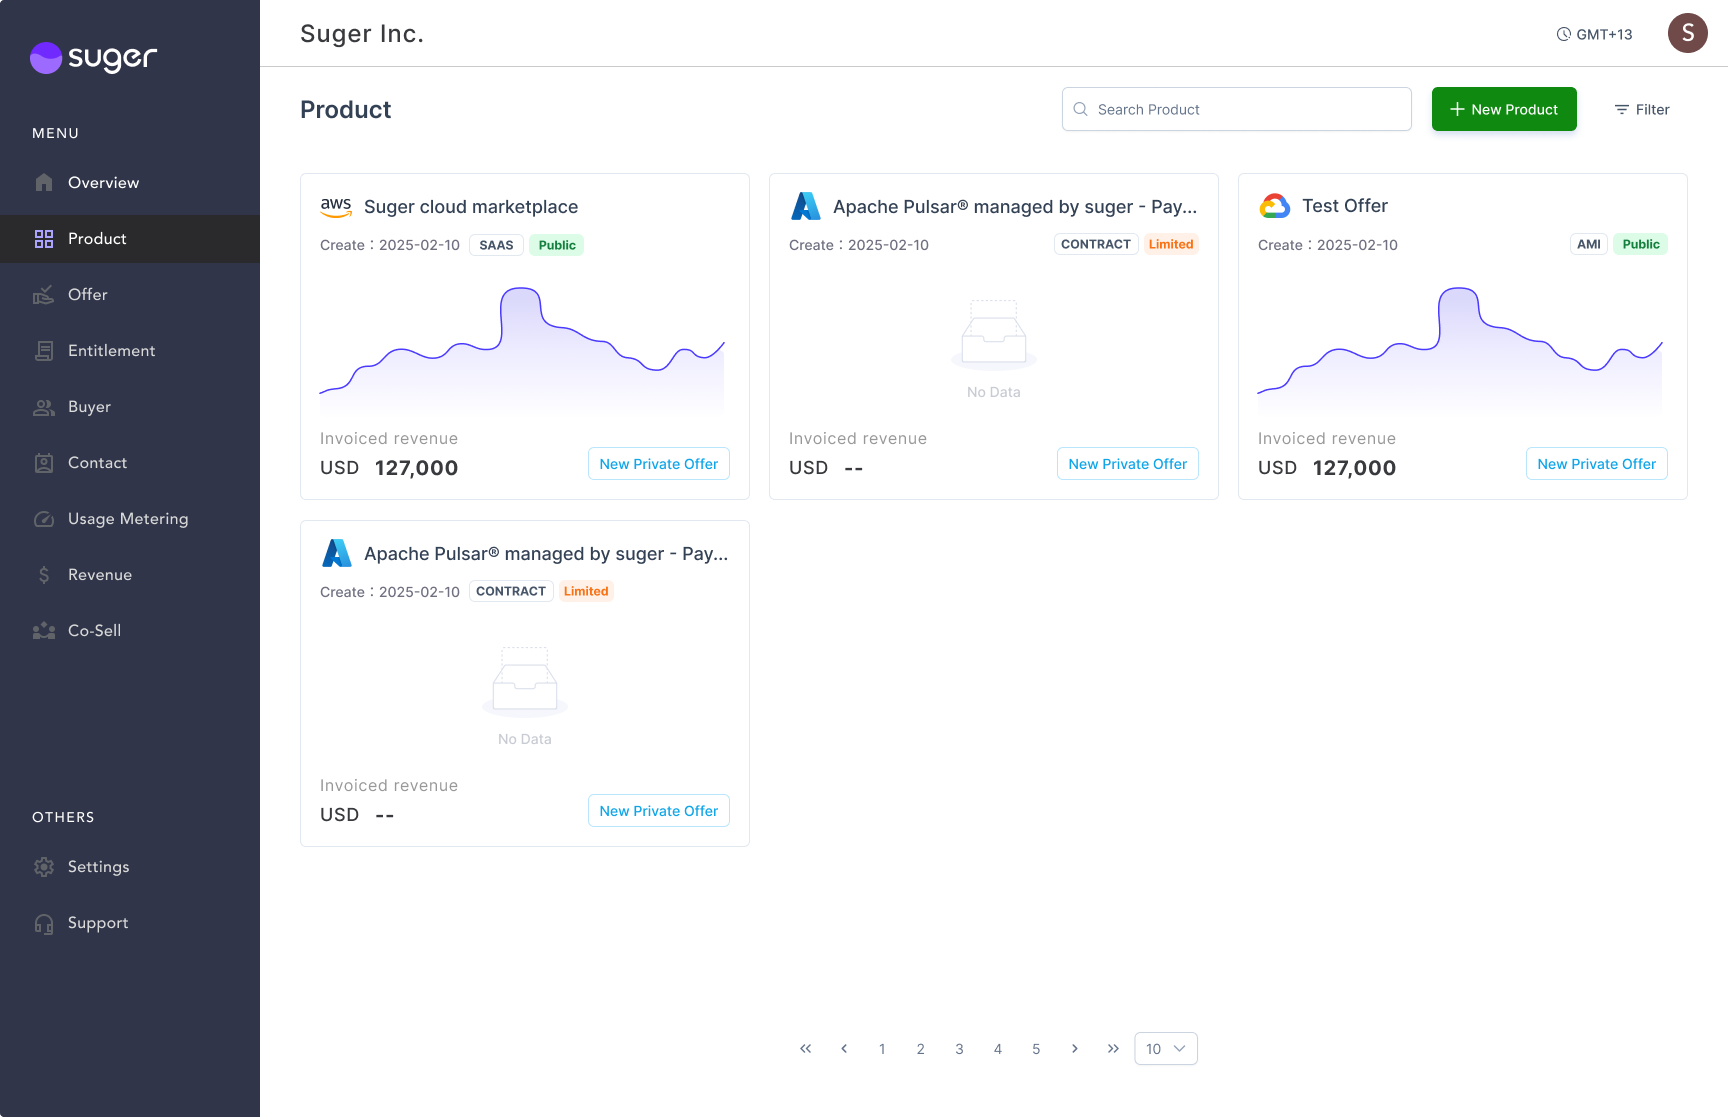This screenshot has height=1117, width=1728.
Task: Click the Azure logo on Apache Pulsar card
Action: (806, 206)
